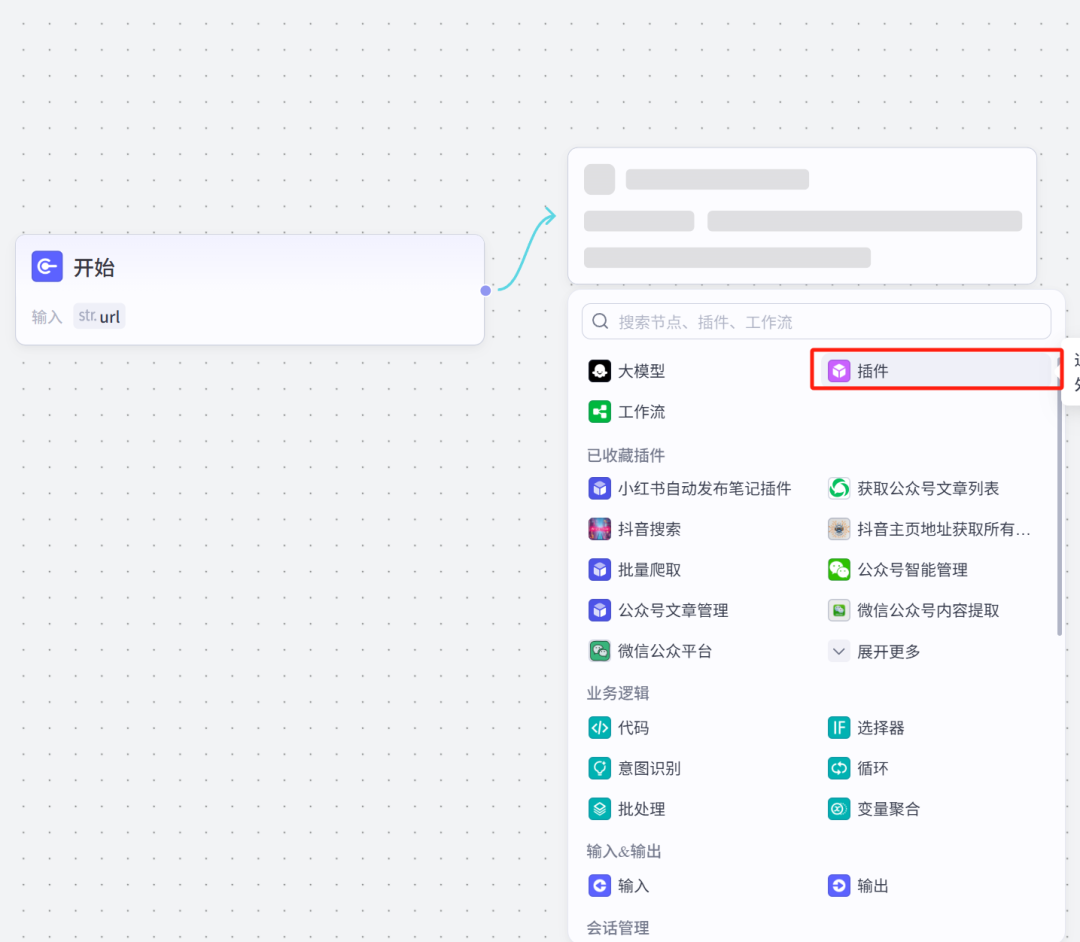This screenshot has height=942, width=1080.
Task: Click 抖音主页地址获取所有 label text
Action: tap(944, 529)
